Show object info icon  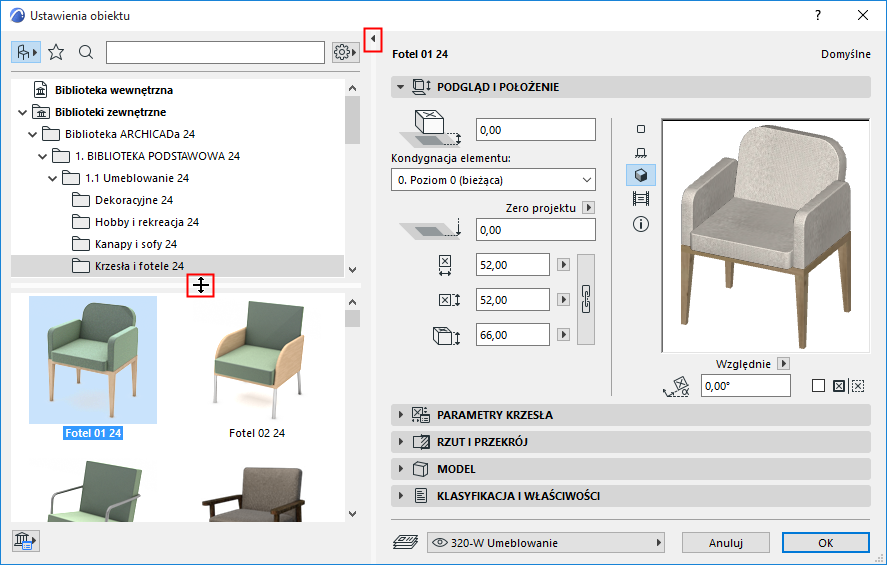click(x=641, y=224)
